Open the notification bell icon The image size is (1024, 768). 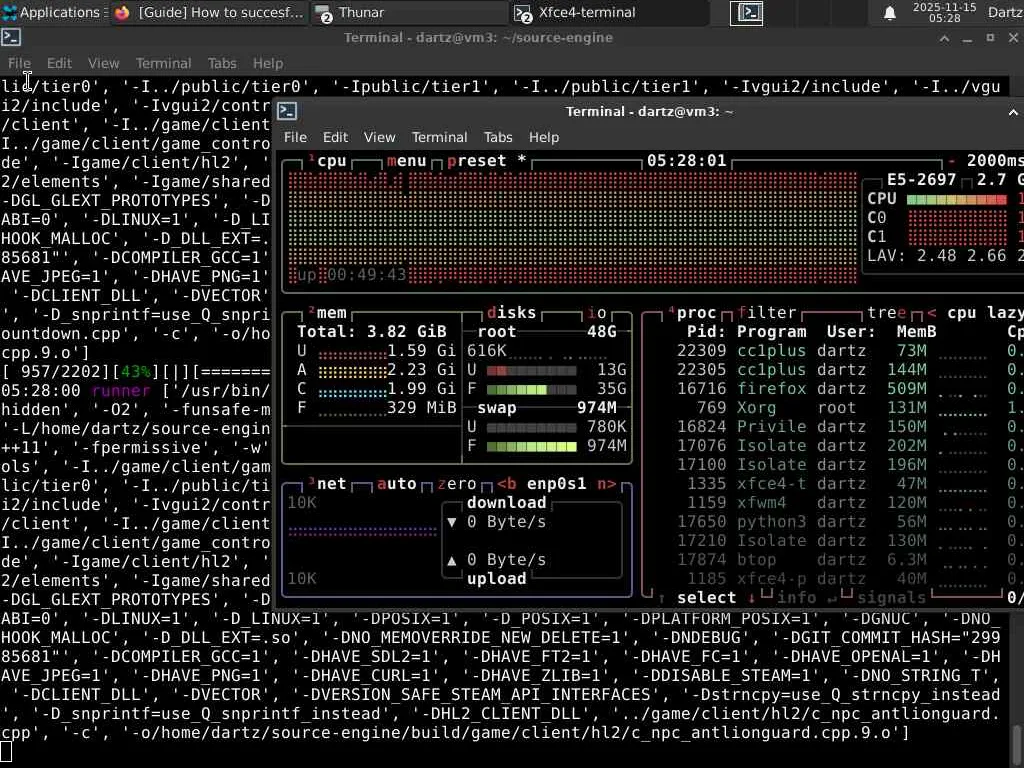(889, 13)
